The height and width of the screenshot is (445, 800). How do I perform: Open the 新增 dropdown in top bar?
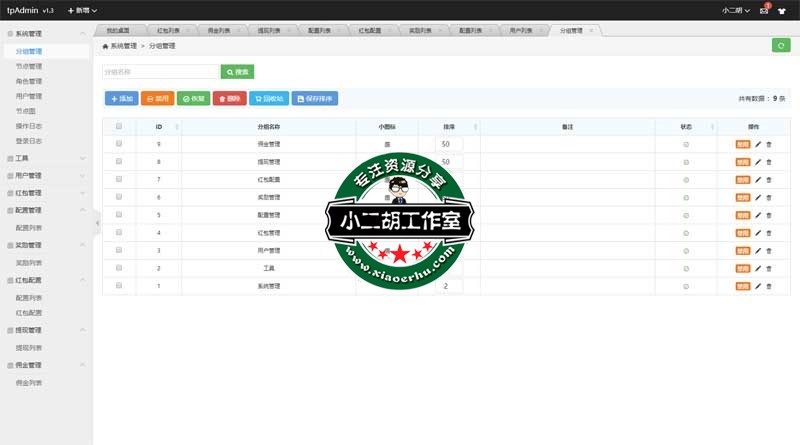pos(82,10)
